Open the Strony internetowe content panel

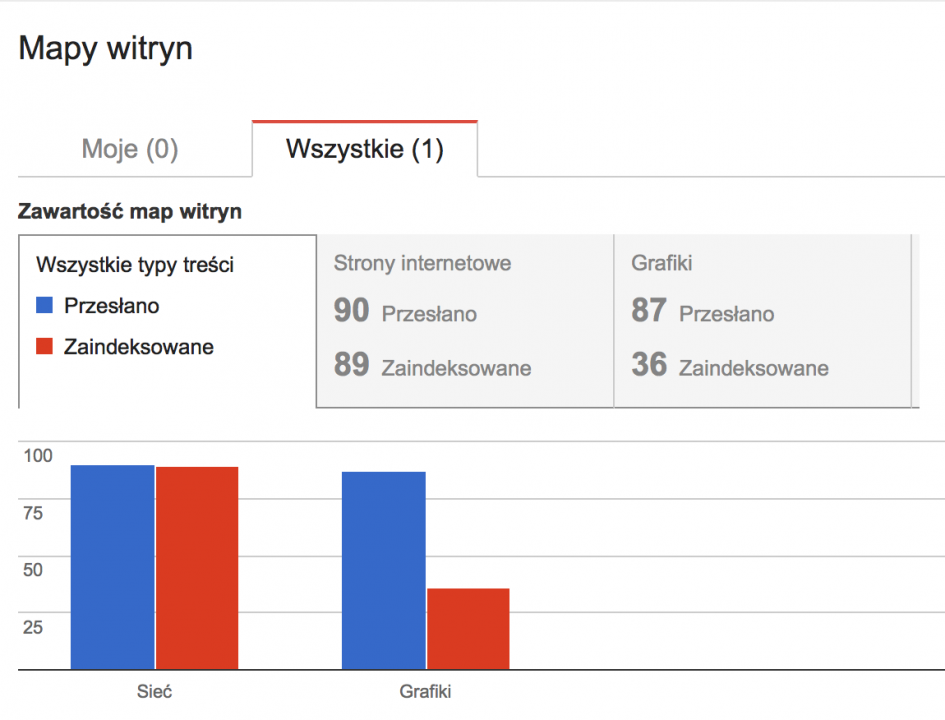(465, 321)
